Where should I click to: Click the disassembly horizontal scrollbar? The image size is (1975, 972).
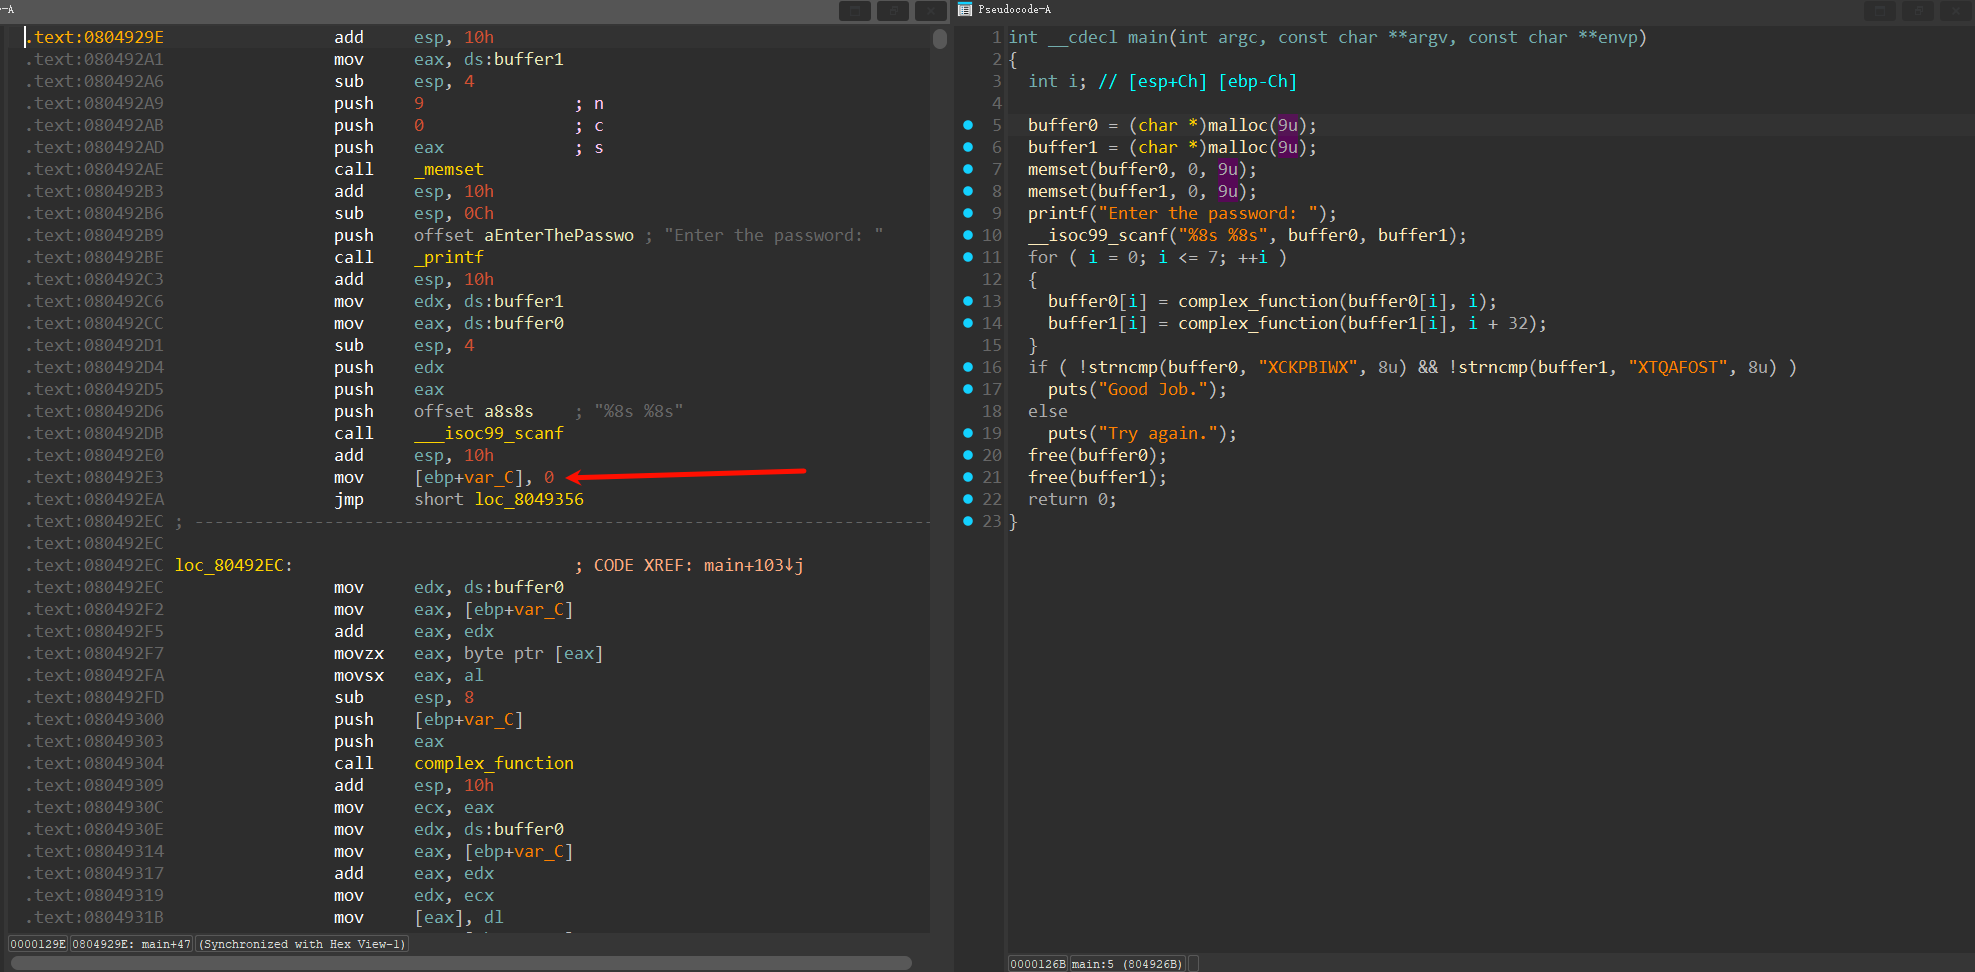click(461, 963)
